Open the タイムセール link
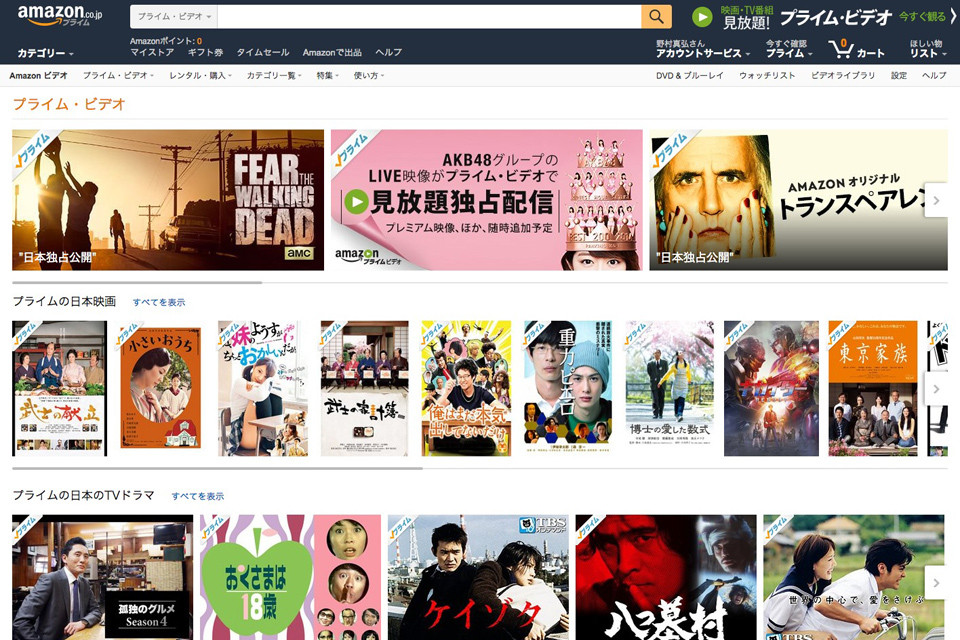The height and width of the screenshot is (640, 960). pos(263,52)
